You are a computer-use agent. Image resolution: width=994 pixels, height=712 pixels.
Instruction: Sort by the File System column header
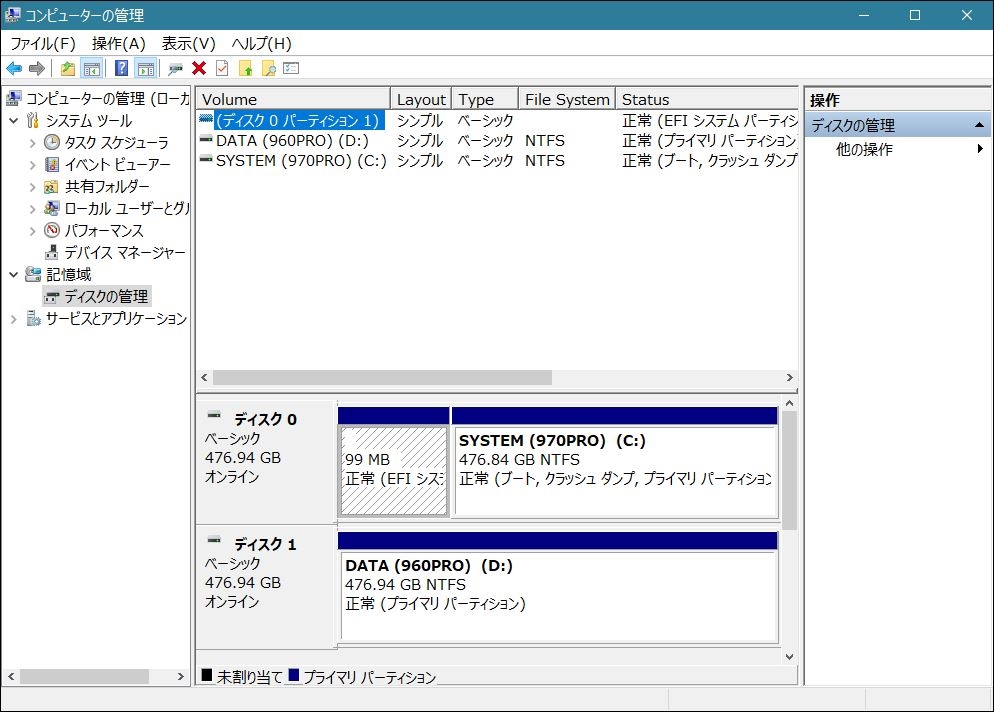click(x=567, y=100)
